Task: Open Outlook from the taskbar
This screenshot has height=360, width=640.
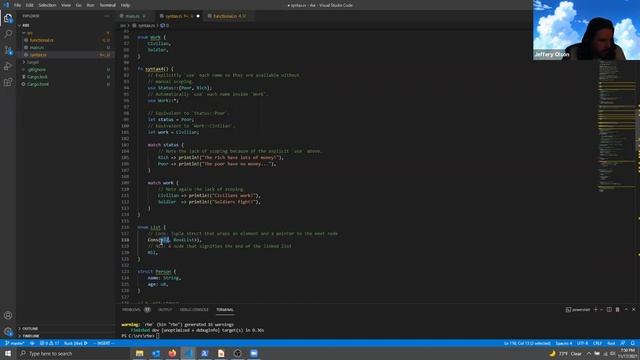Action: coord(156,353)
